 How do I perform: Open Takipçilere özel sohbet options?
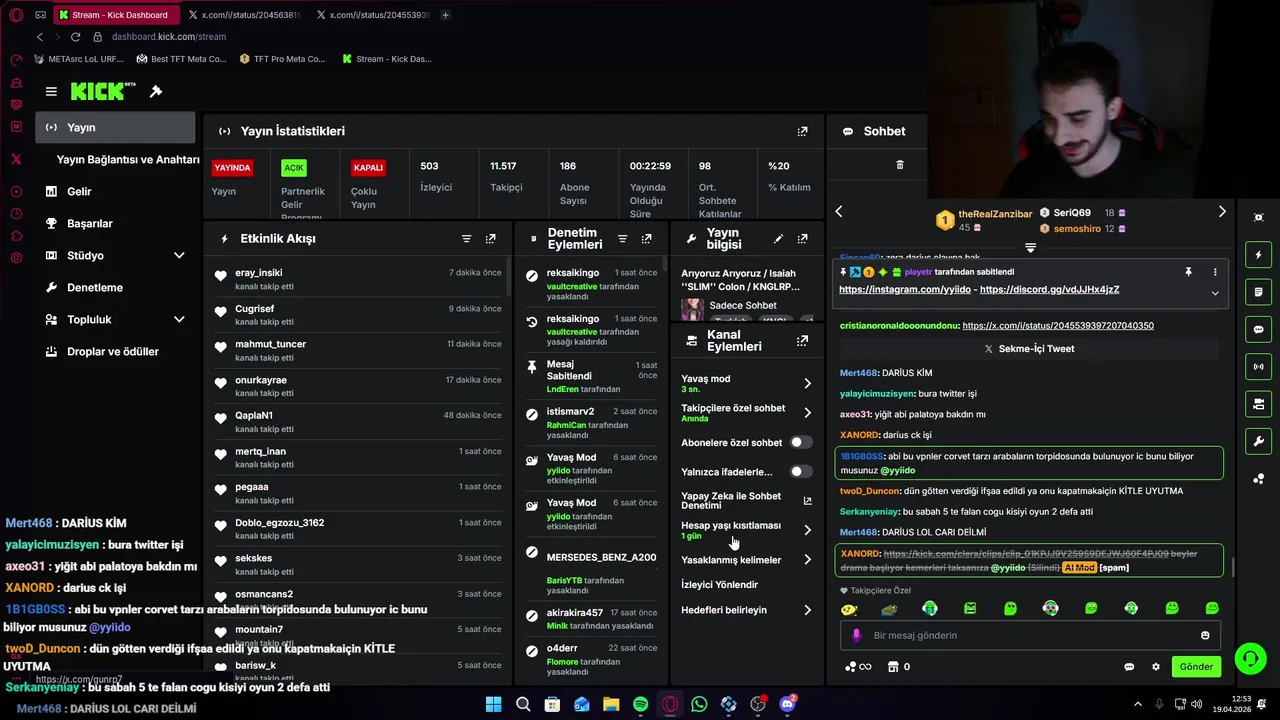[x=807, y=412]
